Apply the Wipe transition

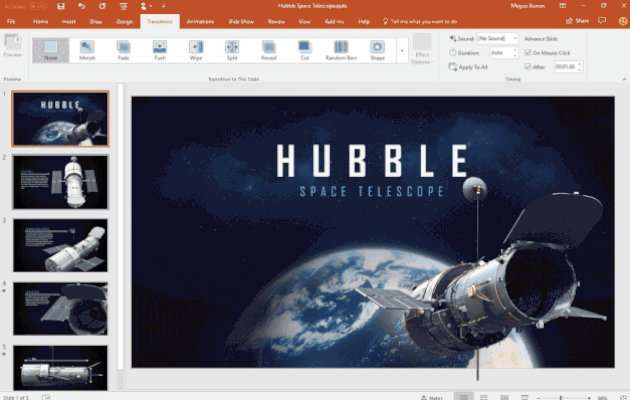coord(196,50)
